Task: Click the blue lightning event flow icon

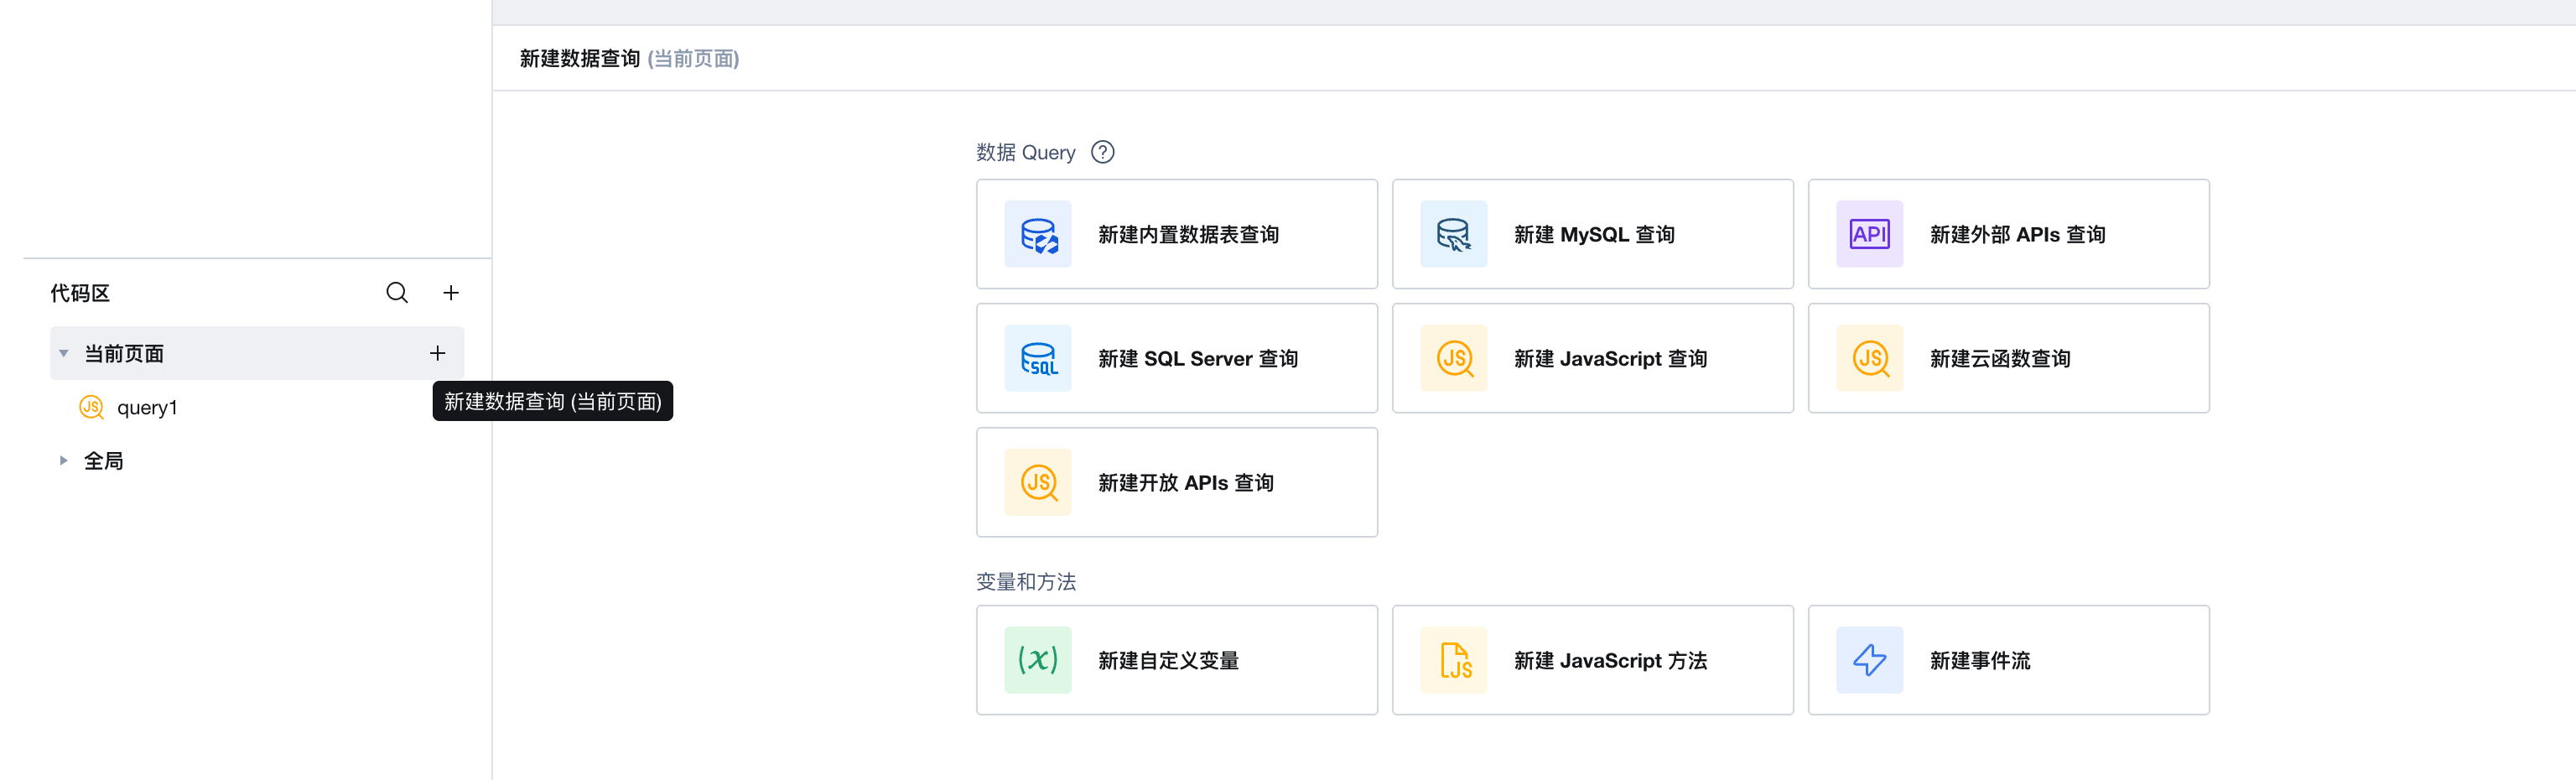Action: pyautogui.click(x=1868, y=660)
